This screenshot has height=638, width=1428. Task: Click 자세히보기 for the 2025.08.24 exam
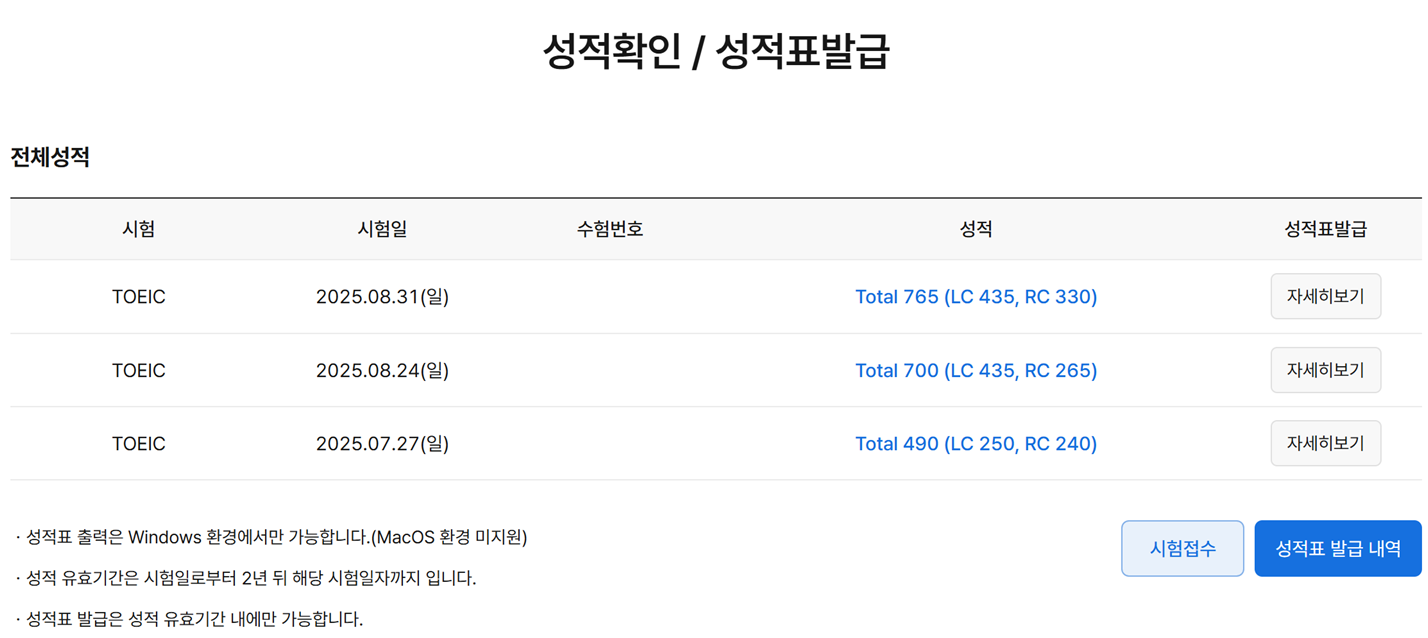click(x=1325, y=370)
